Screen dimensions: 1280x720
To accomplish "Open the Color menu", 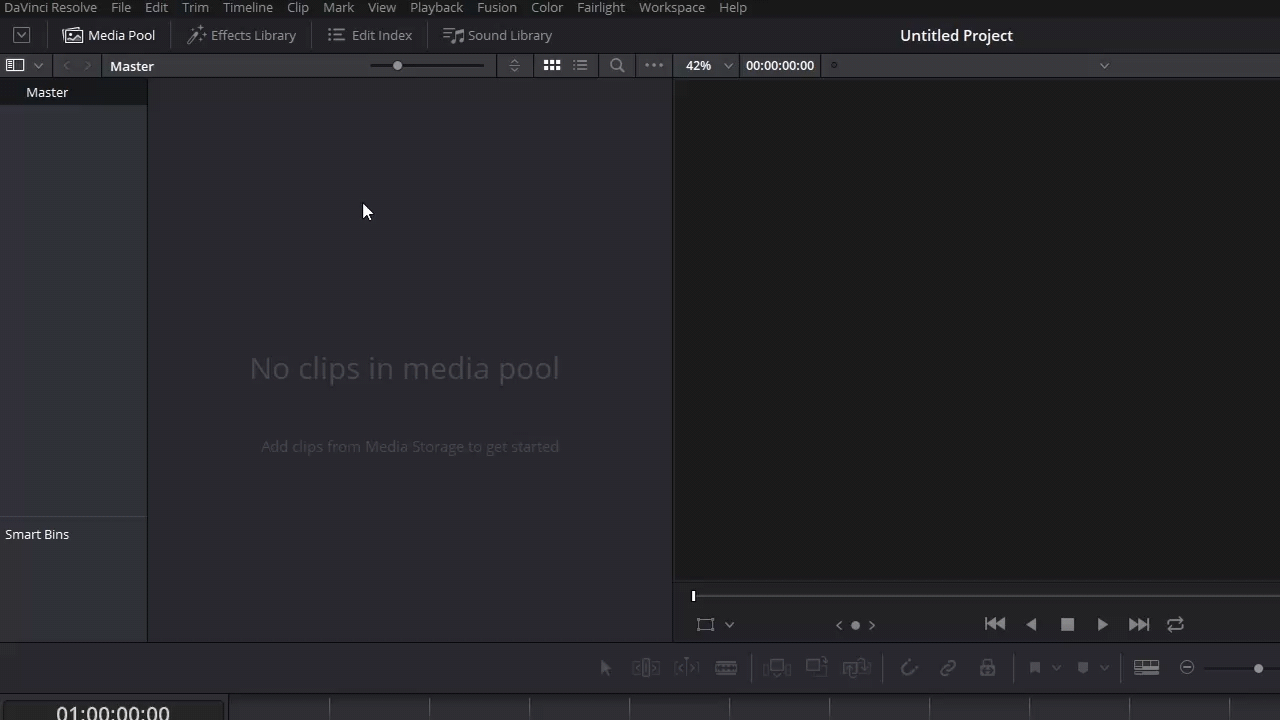I will coord(547,7).
